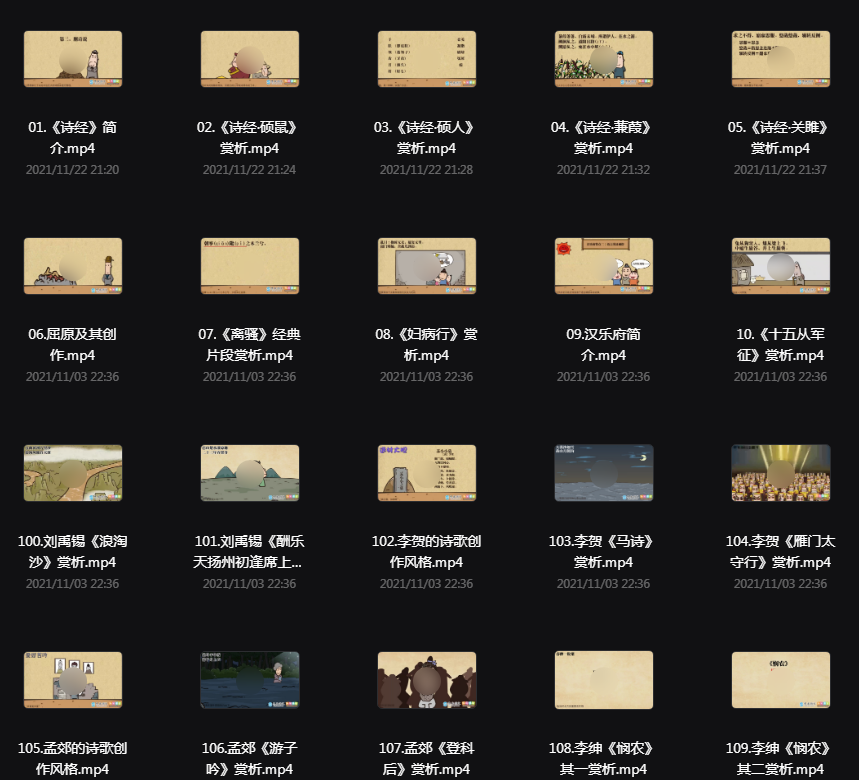Select the 08.《妇病行》赏析.mp4 thumbnail
Image resolution: width=859 pixels, height=780 pixels.
point(427,266)
